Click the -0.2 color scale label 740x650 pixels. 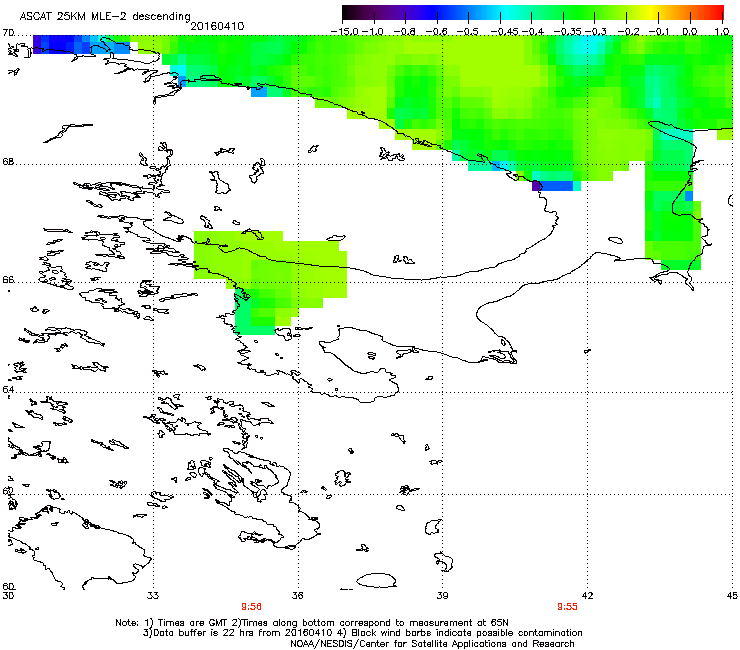pos(627,32)
